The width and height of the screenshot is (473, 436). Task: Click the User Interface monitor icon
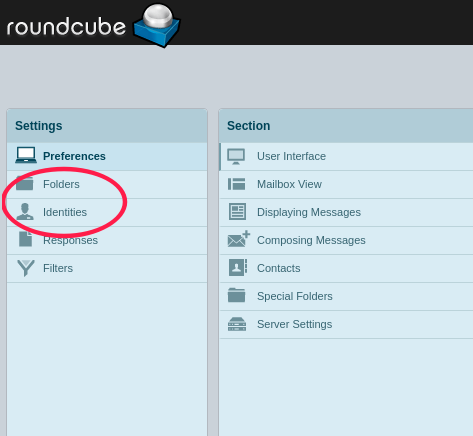(236, 156)
